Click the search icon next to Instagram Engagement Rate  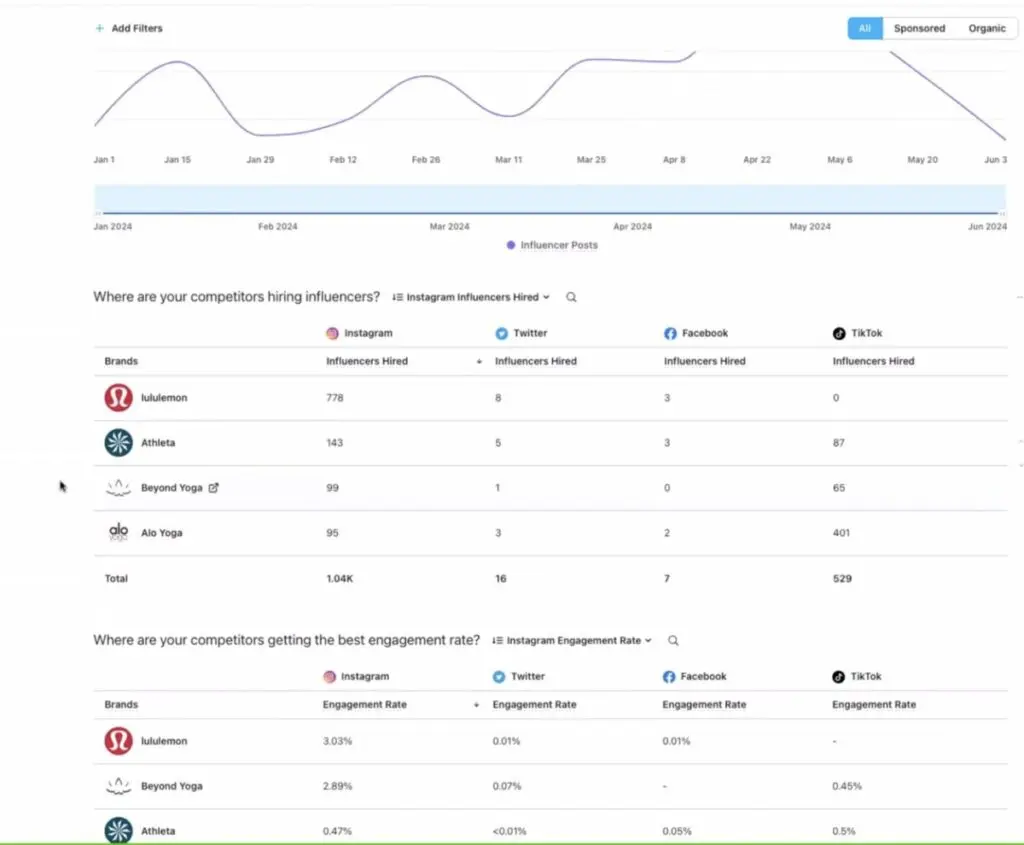pyautogui.click(x=673, y=640)
